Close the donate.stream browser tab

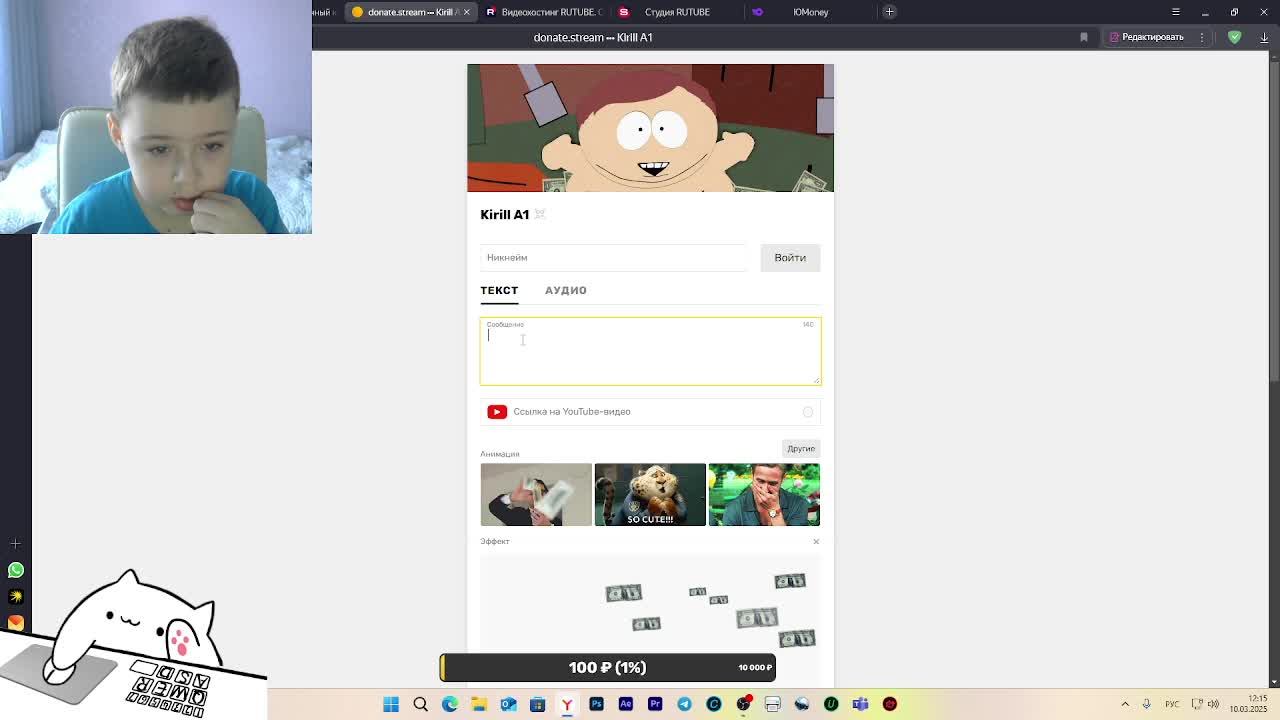pyautogui.click(x=466, y=12)
